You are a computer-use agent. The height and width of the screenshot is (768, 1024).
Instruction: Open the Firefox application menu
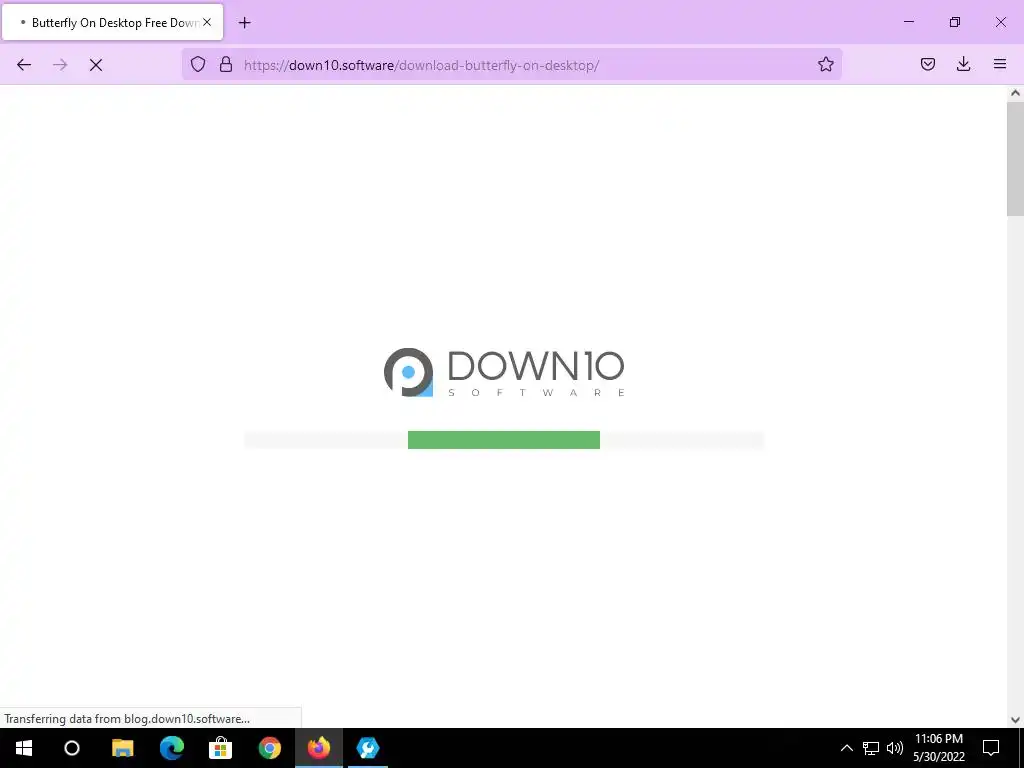click(x=1000, y=64)
